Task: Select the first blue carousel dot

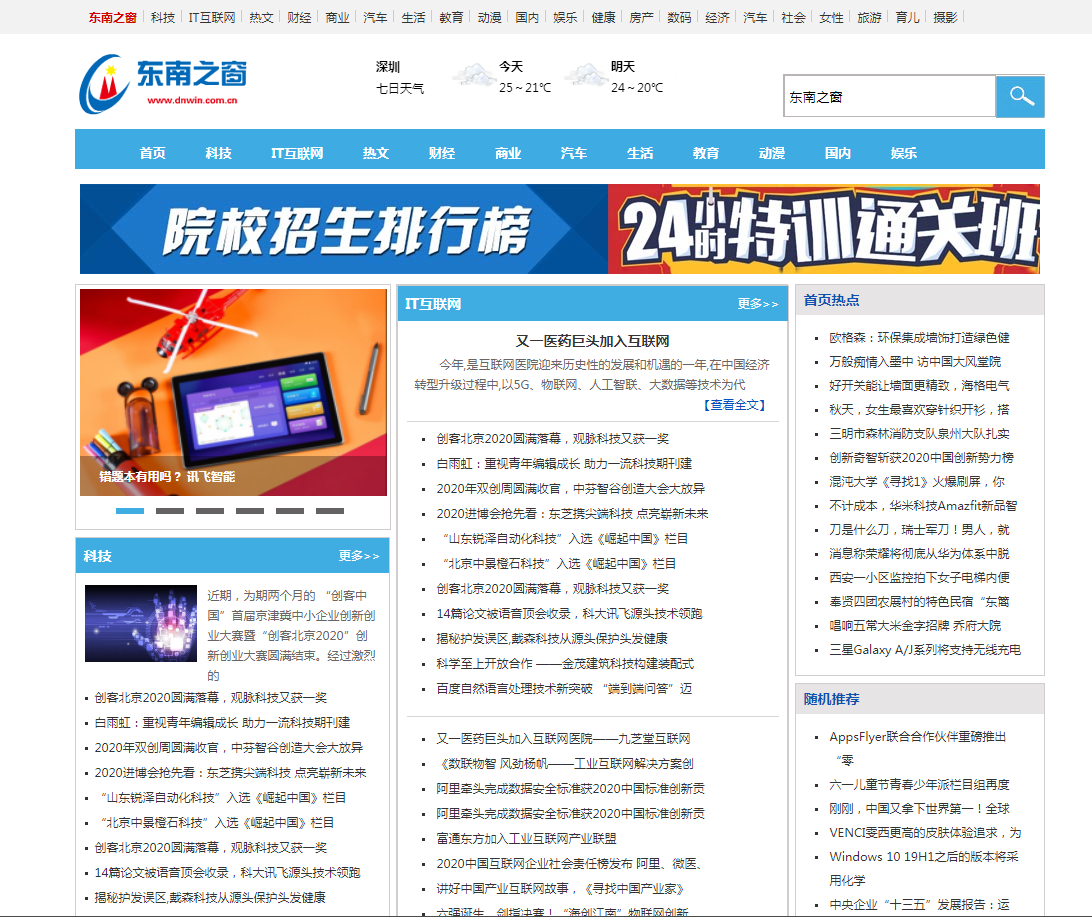Action: tap(131, 511)
